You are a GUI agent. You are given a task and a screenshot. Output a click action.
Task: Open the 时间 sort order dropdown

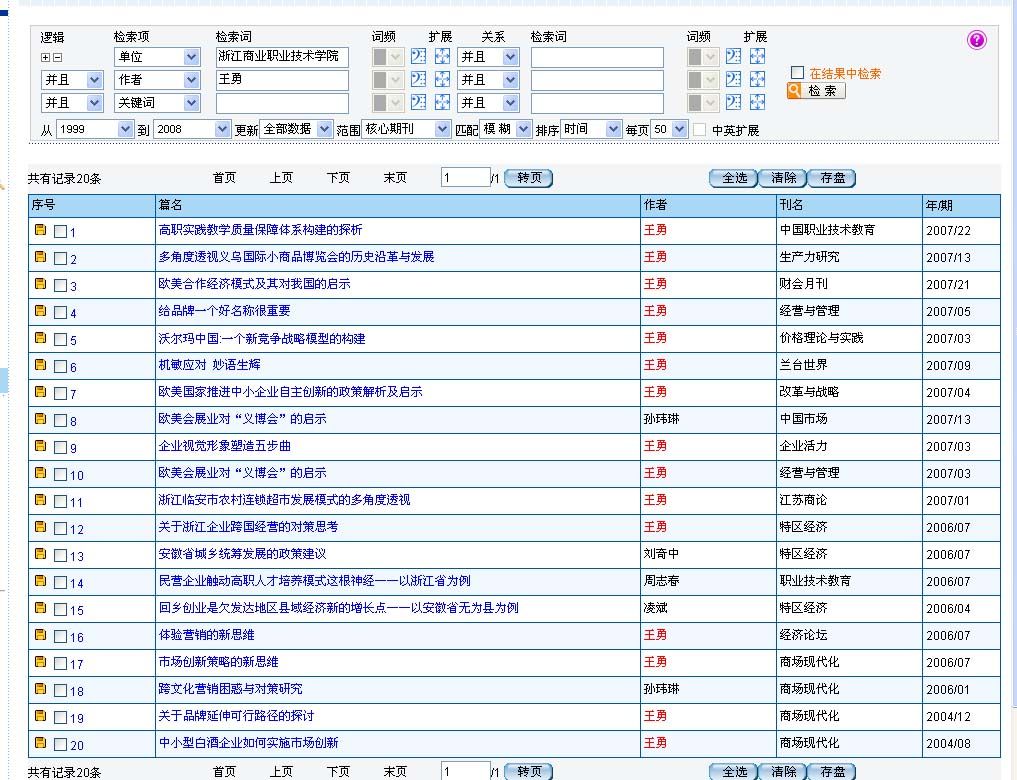591,129
